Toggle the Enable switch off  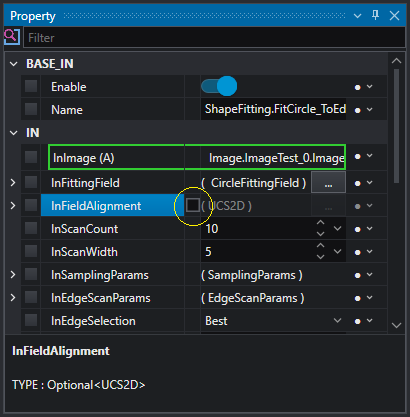coord(219,86)
